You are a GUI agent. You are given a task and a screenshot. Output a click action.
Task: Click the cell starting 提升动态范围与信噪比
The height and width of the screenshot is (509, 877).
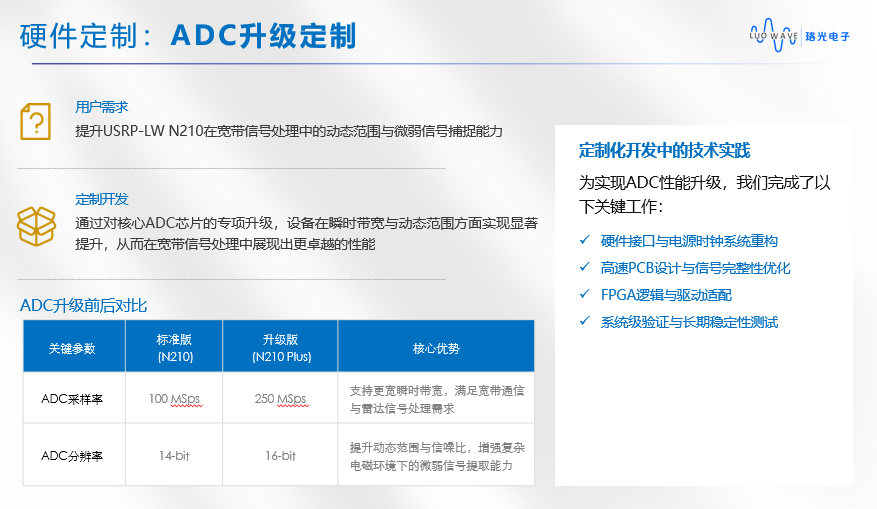436,455
